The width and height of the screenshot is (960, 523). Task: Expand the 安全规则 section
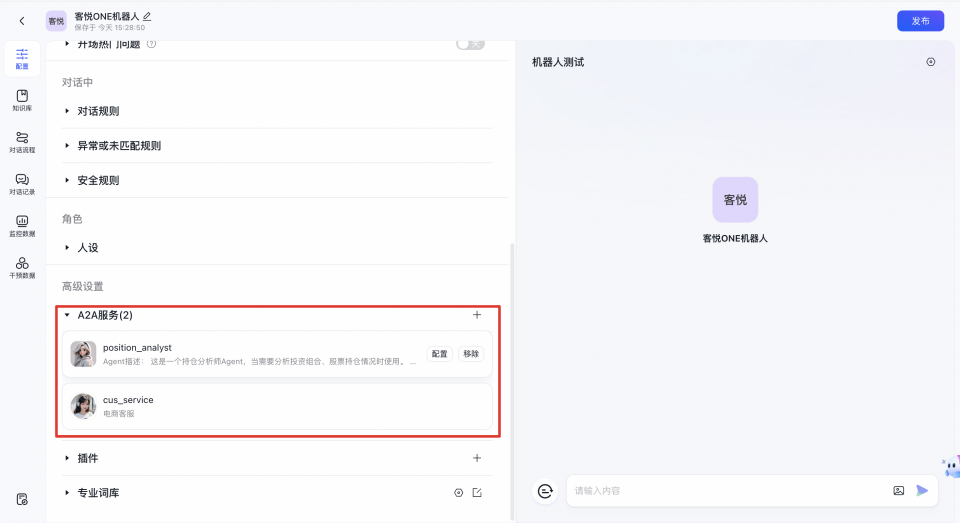coord(67,180)
